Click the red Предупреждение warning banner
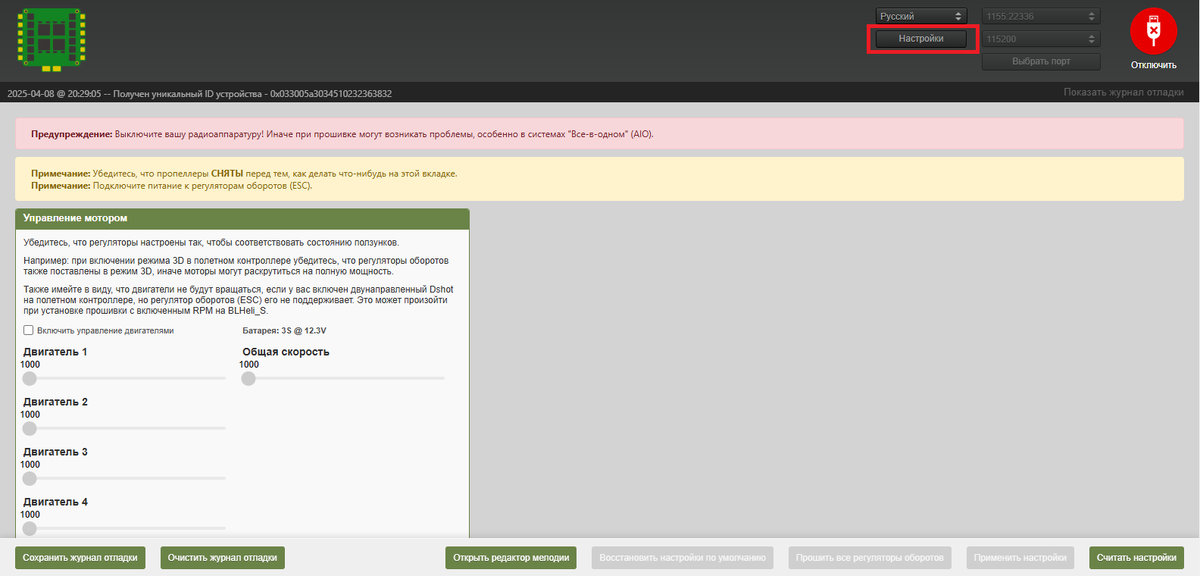 click(x=600, y=133)
